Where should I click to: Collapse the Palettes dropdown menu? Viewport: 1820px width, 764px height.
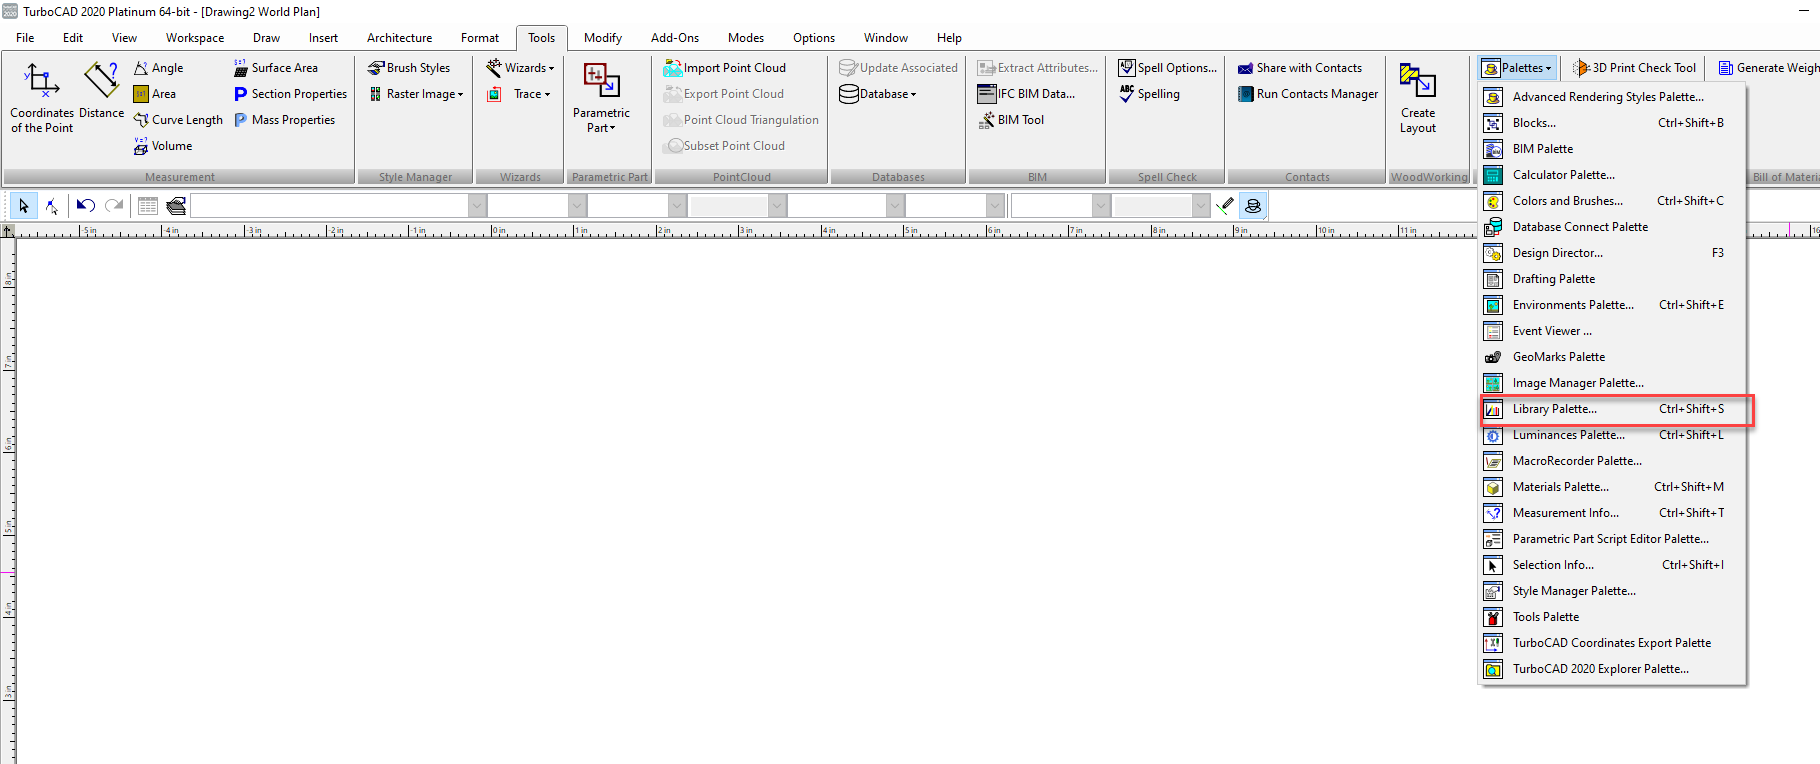pyautogui.click(x=1518, y=68)
